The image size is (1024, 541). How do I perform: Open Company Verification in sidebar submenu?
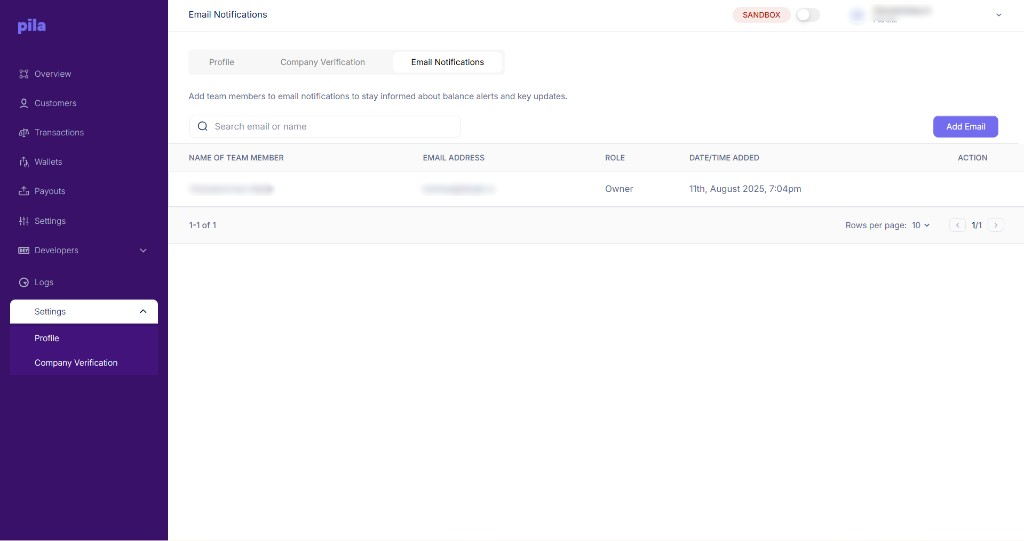coord(76,363)
